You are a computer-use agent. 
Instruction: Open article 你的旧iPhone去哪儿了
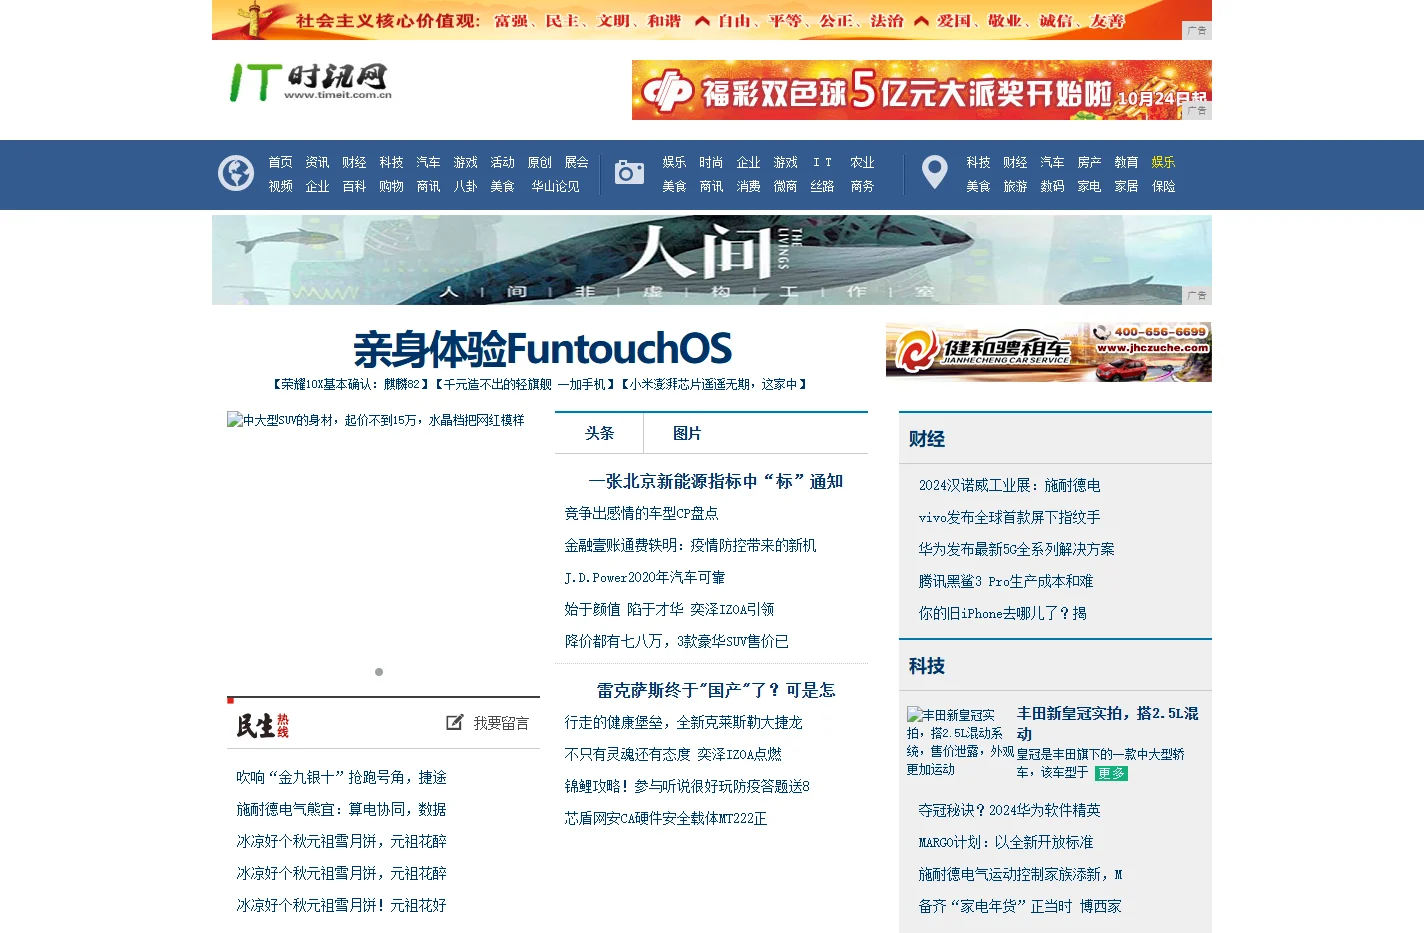tap(1002, 613)
